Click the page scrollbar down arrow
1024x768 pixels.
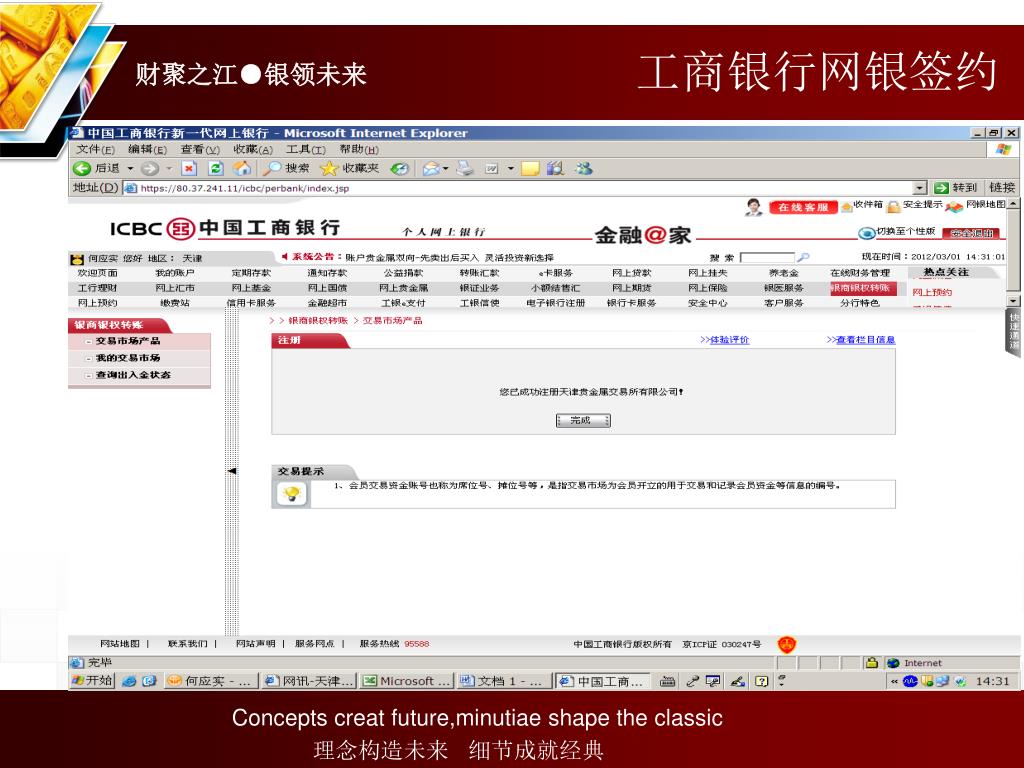point(1013,301)
